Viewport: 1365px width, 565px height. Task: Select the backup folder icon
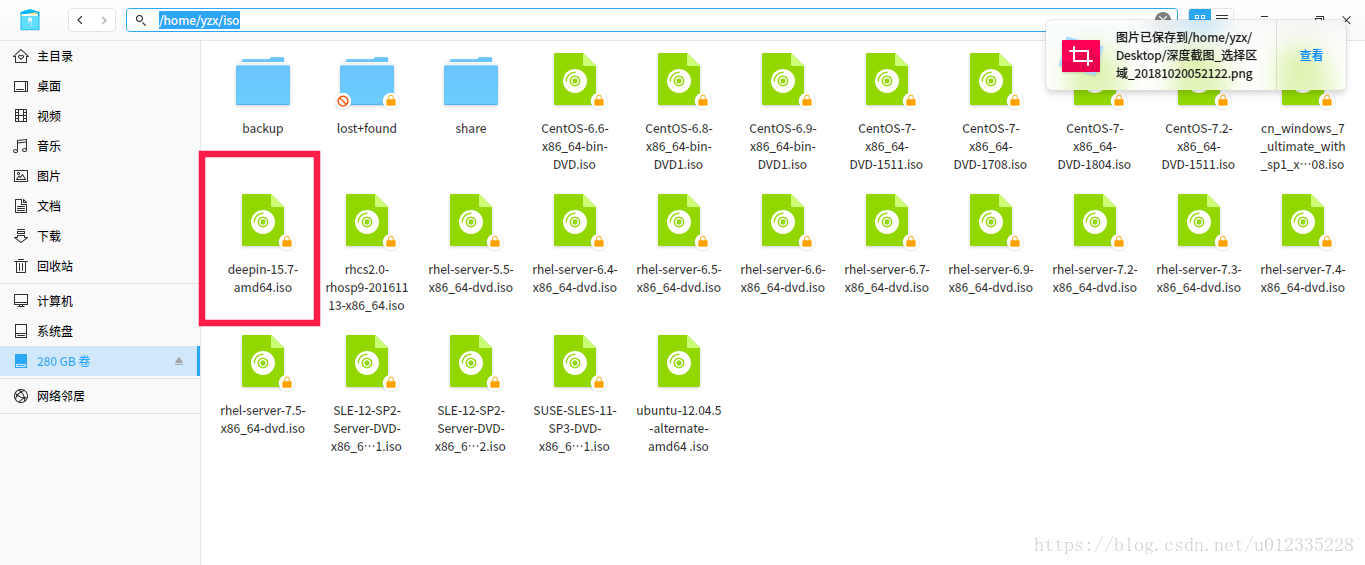tap(263, 80)
